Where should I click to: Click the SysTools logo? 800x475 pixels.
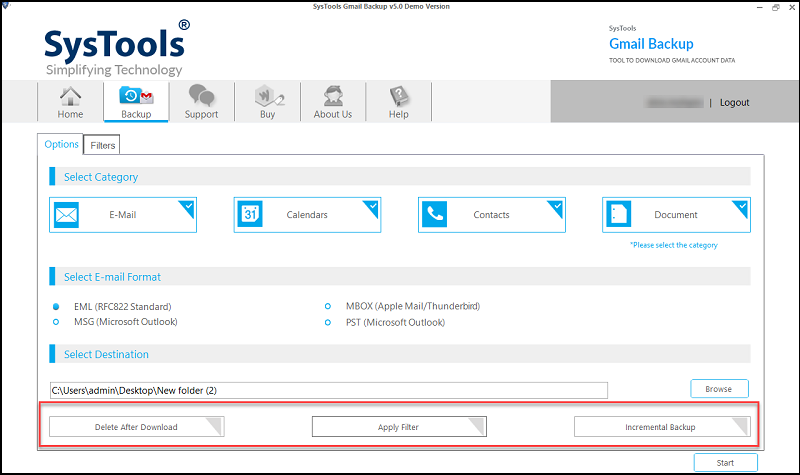(117, 48)
